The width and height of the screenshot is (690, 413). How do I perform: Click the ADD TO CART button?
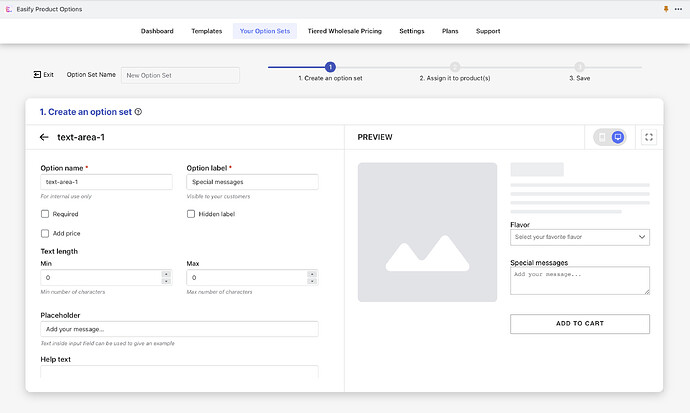click(x=580, y=324)
